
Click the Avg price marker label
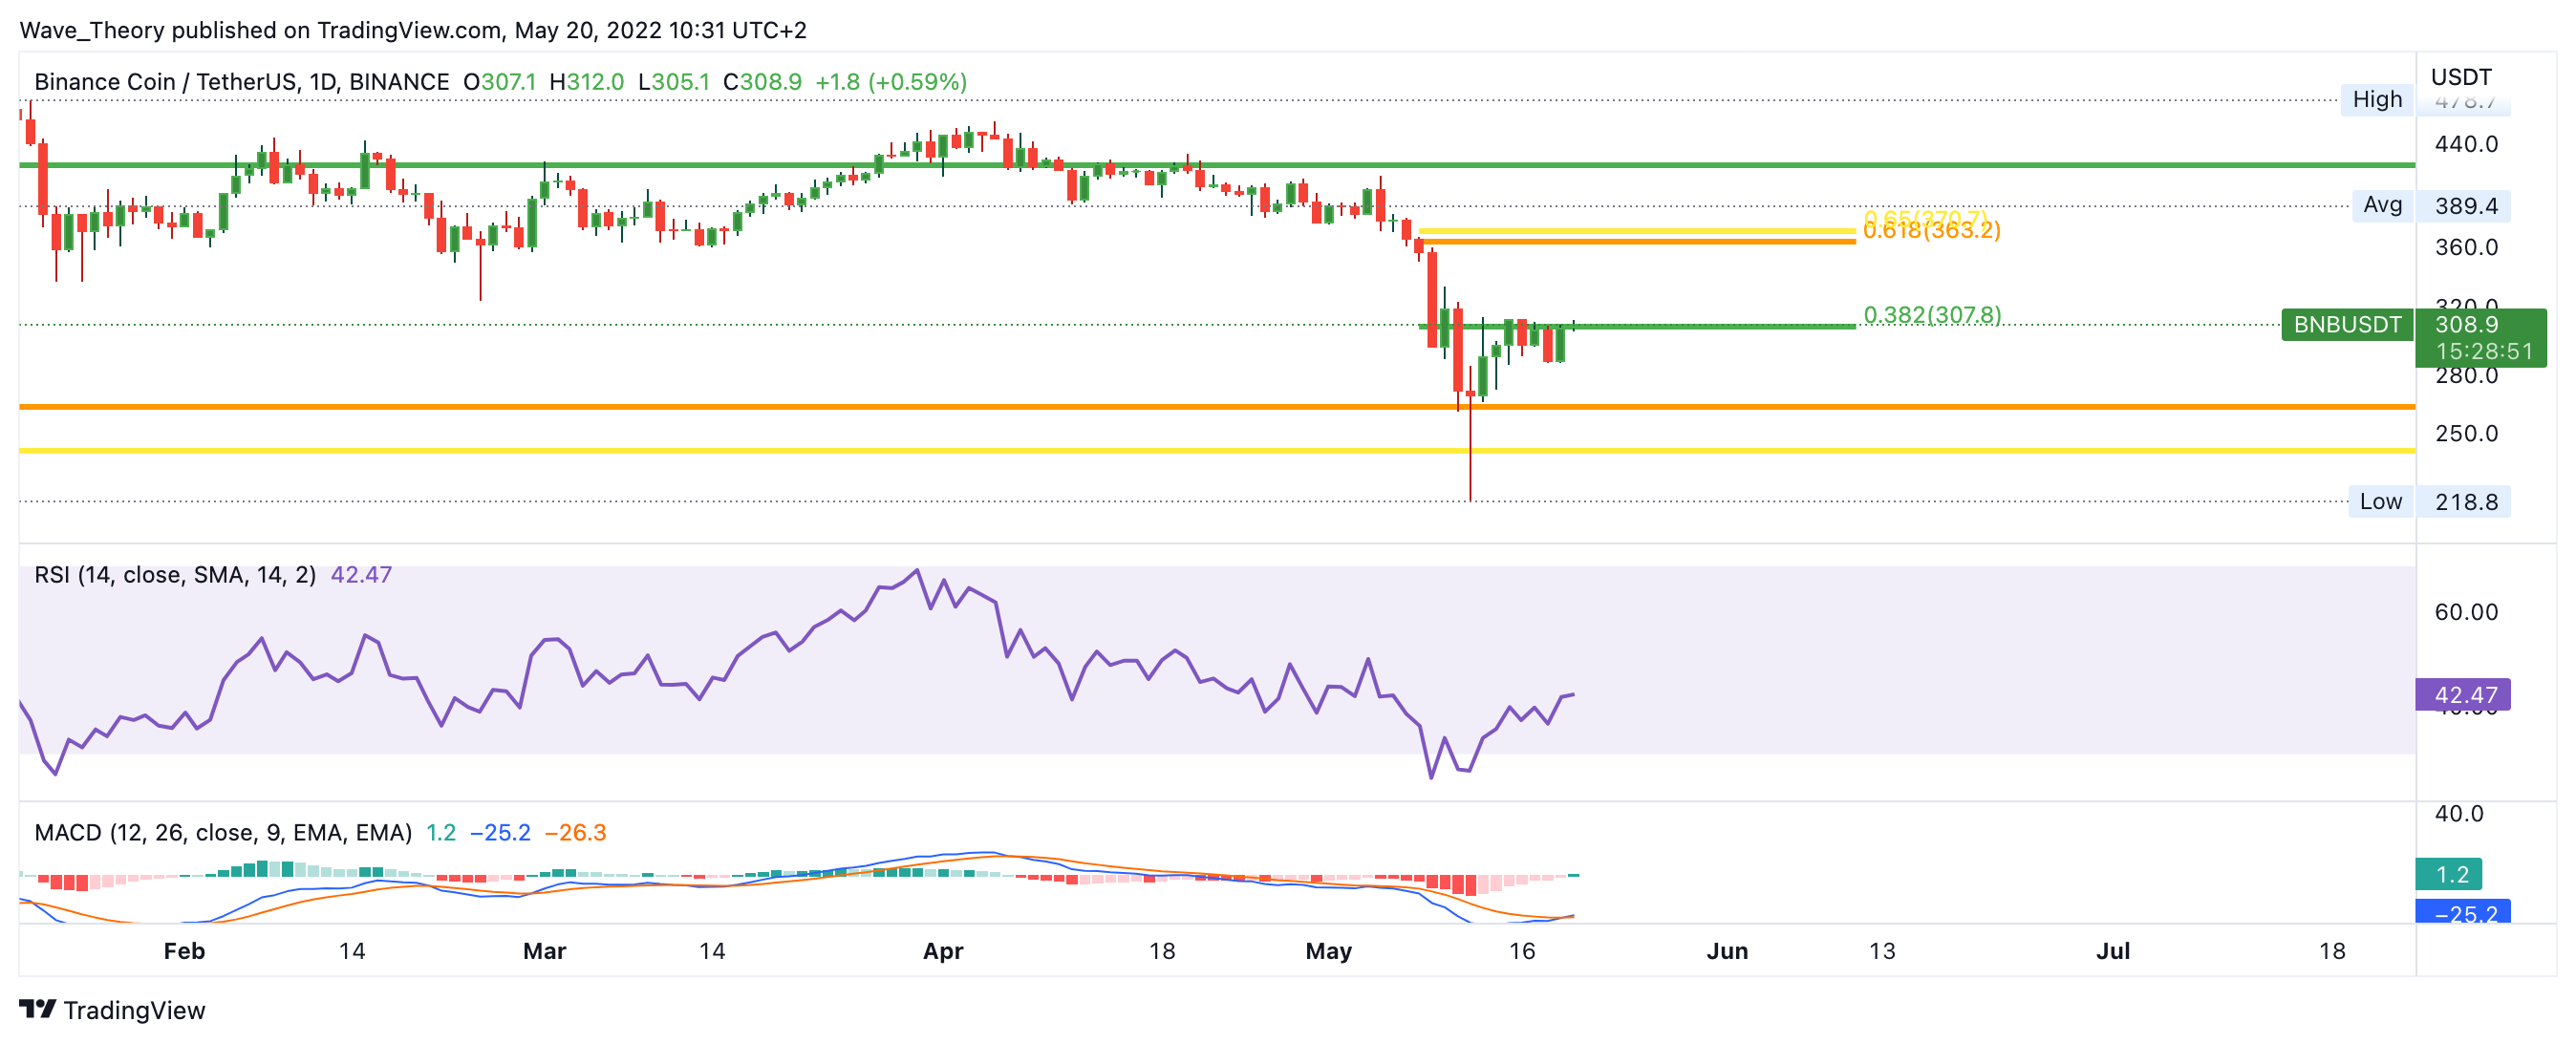[x=2381, y=205]
